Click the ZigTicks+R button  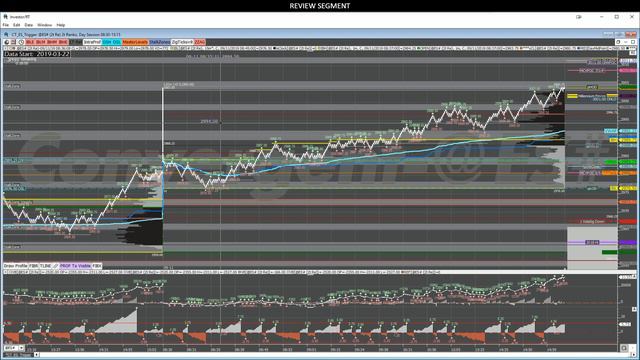tap(182, 42)
